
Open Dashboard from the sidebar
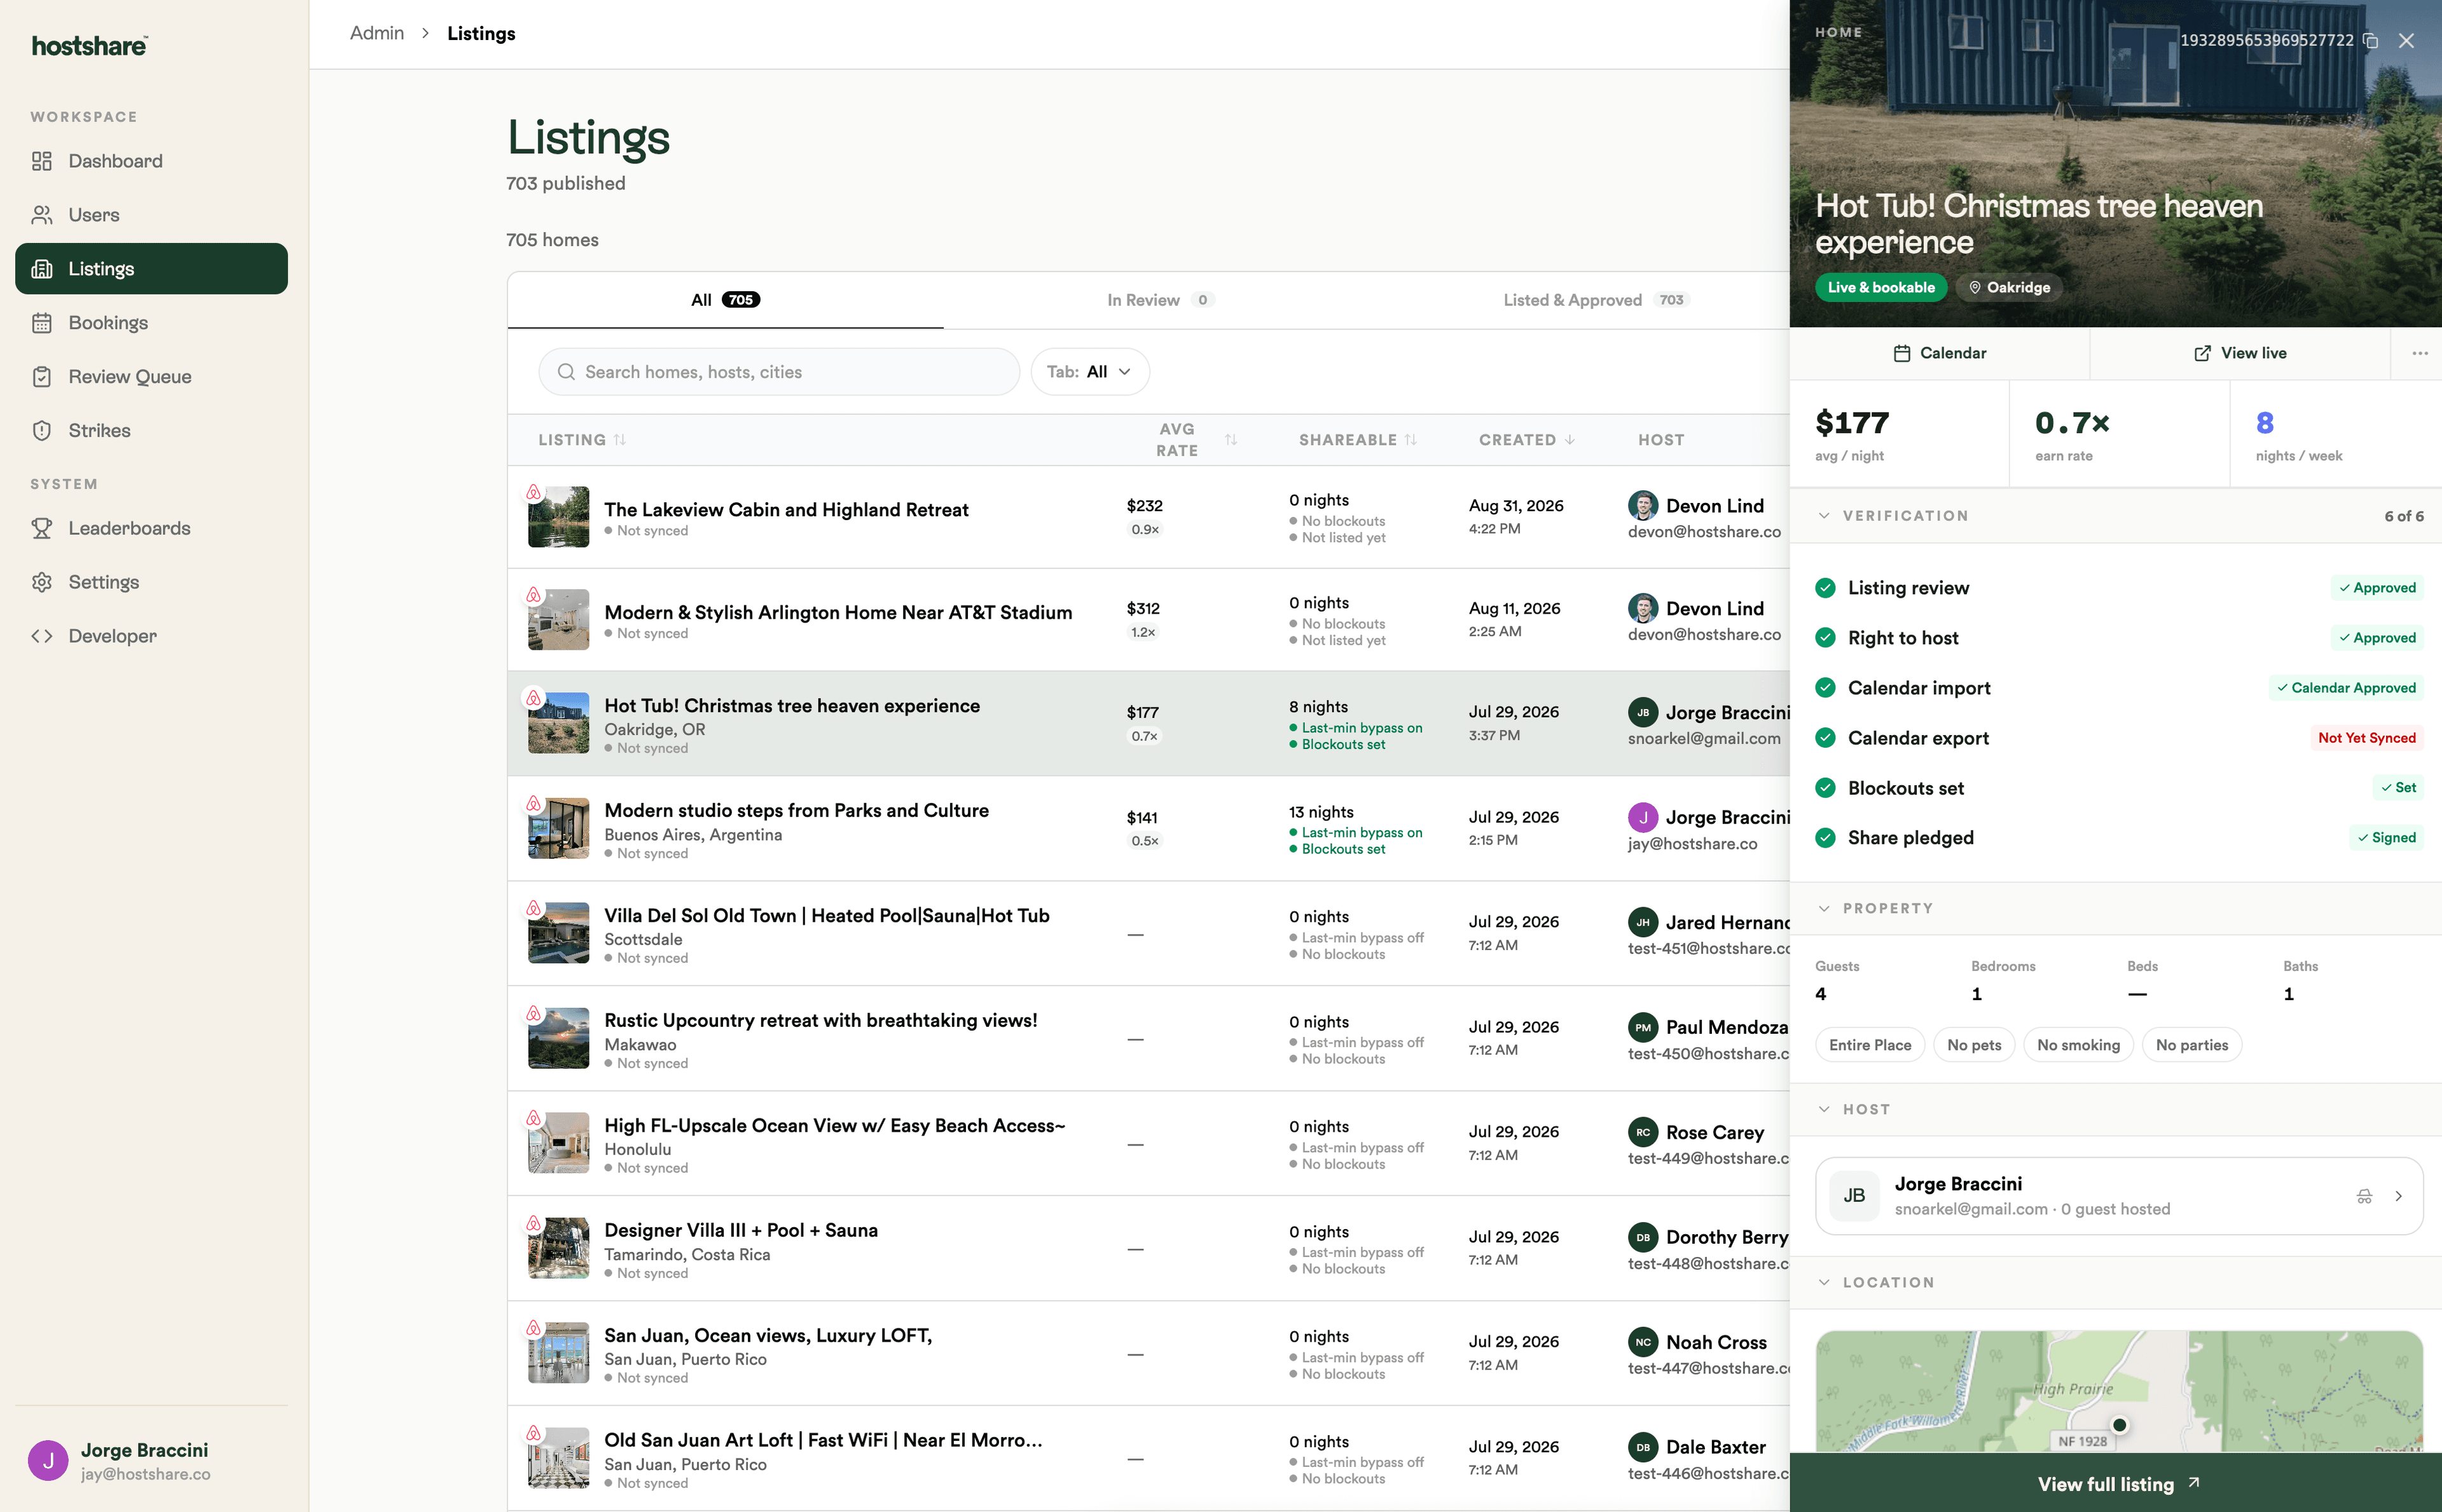point(151,161)
